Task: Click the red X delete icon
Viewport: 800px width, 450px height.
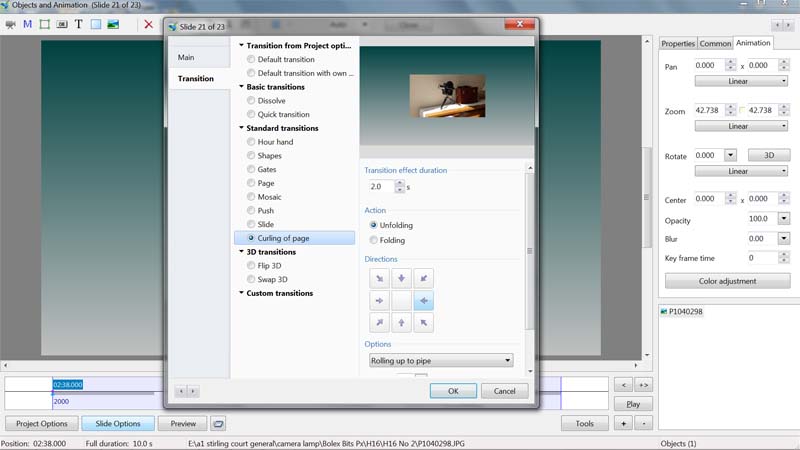Action: point(149,24)
